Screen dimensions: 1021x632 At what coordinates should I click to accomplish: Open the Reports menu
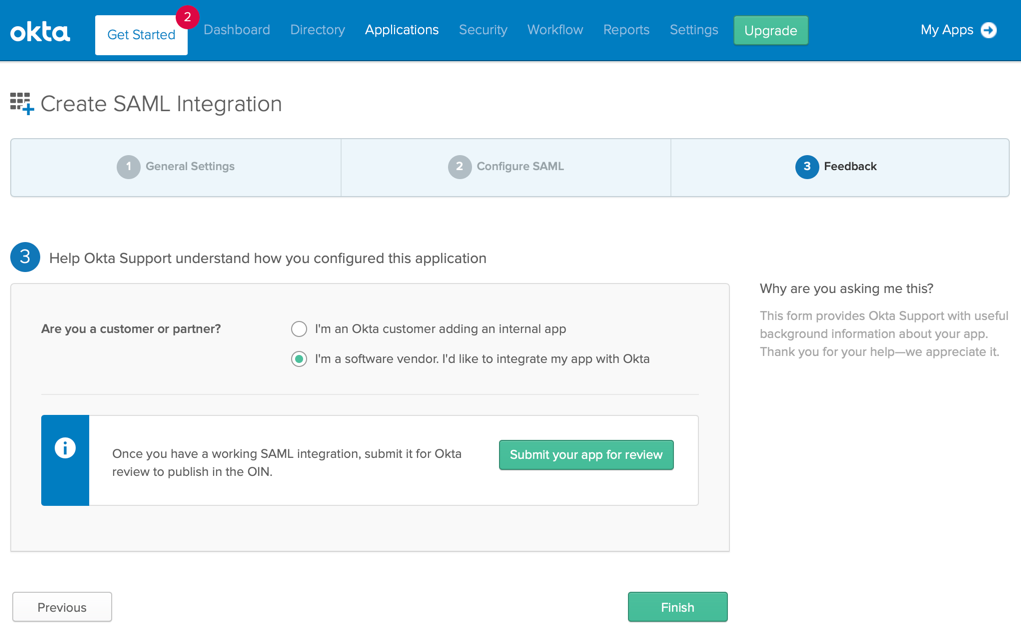626,30
